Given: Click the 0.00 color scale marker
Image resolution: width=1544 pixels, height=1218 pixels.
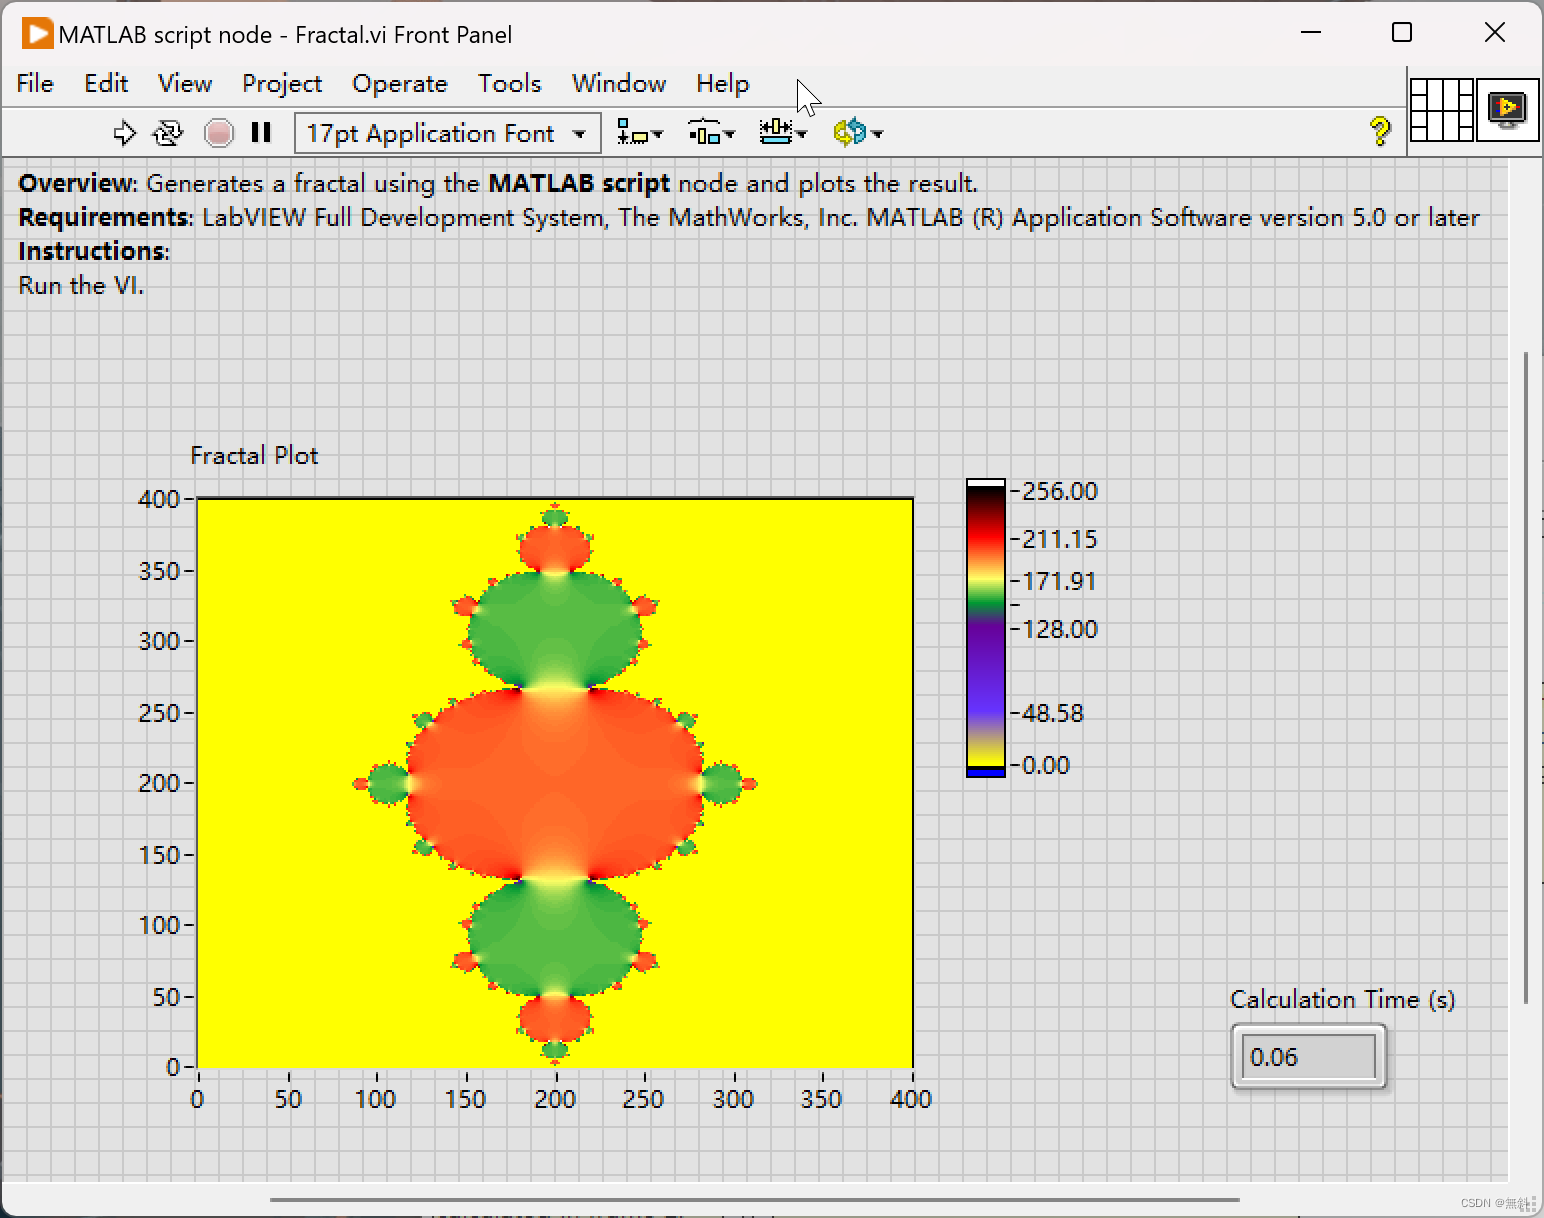Looking at the screenshot, I should 1045,765.
